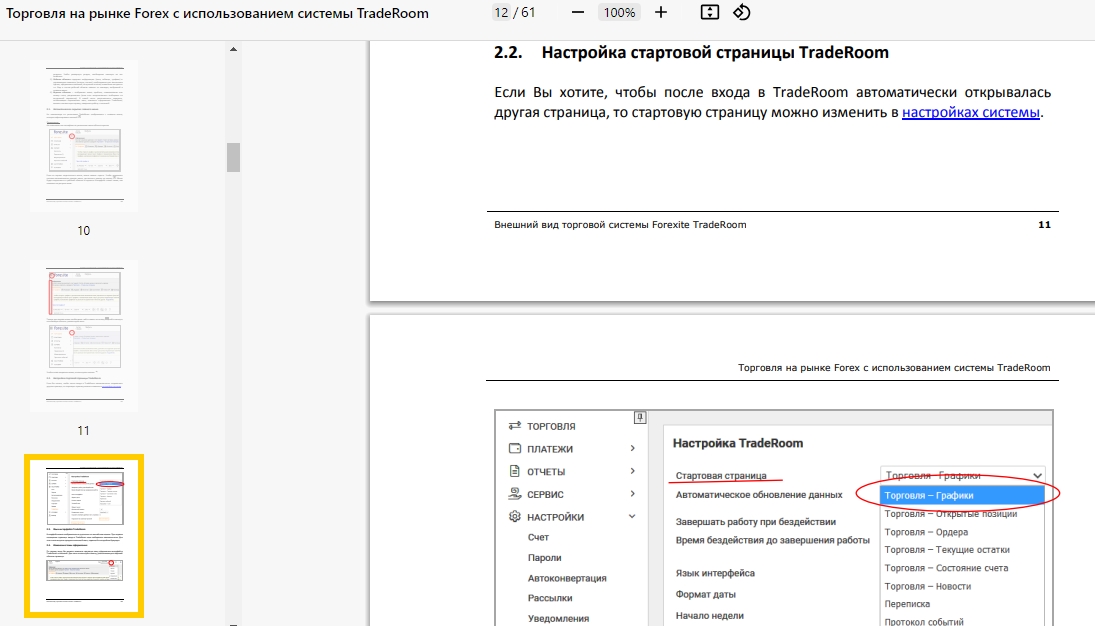This screenshot has height=626, width=1095.
Task: Click the Стартовая страница label
Action: tap(721, 476)
